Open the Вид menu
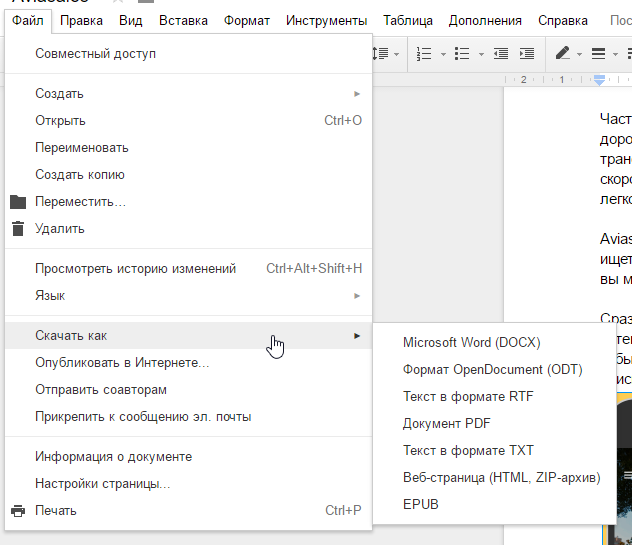The height and width of the screenshot is (545, 632). click(131, 20)
